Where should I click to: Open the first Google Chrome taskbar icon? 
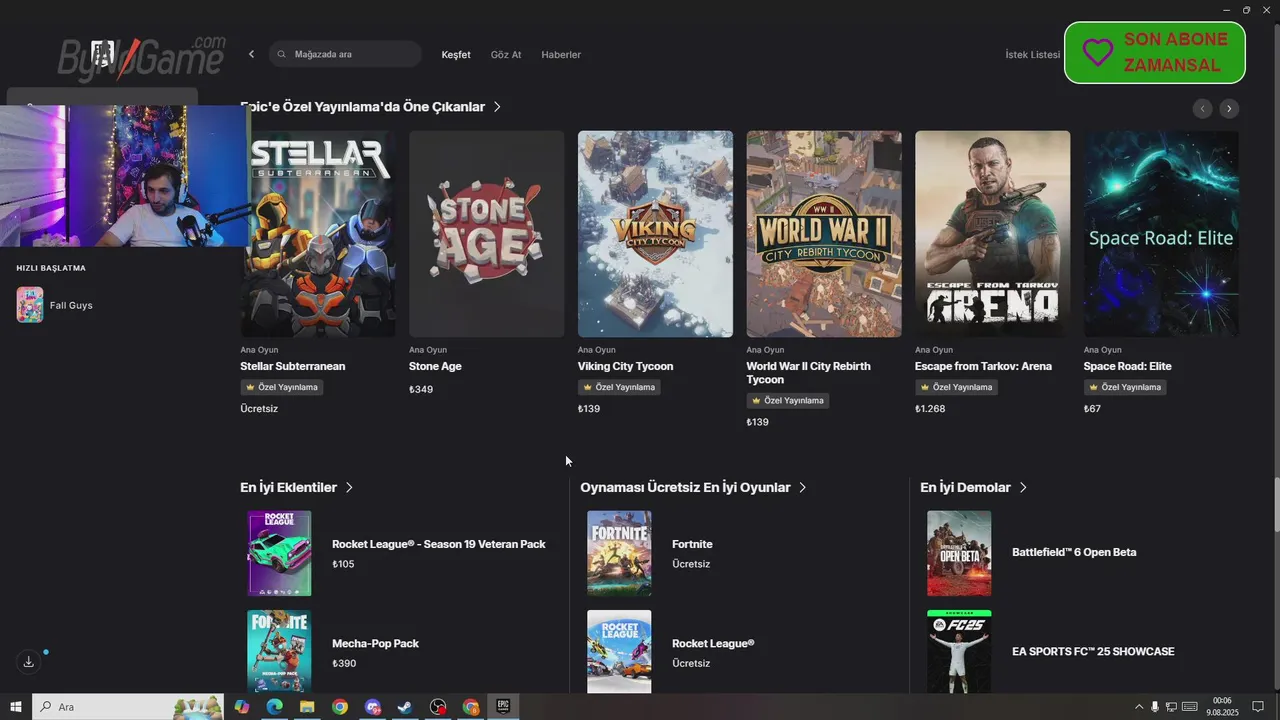click(x=340, y=707)
